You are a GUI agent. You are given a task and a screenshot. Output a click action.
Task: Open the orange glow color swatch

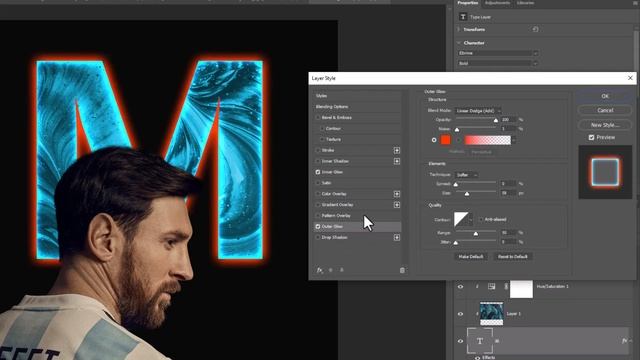click(x=446, y=140)
